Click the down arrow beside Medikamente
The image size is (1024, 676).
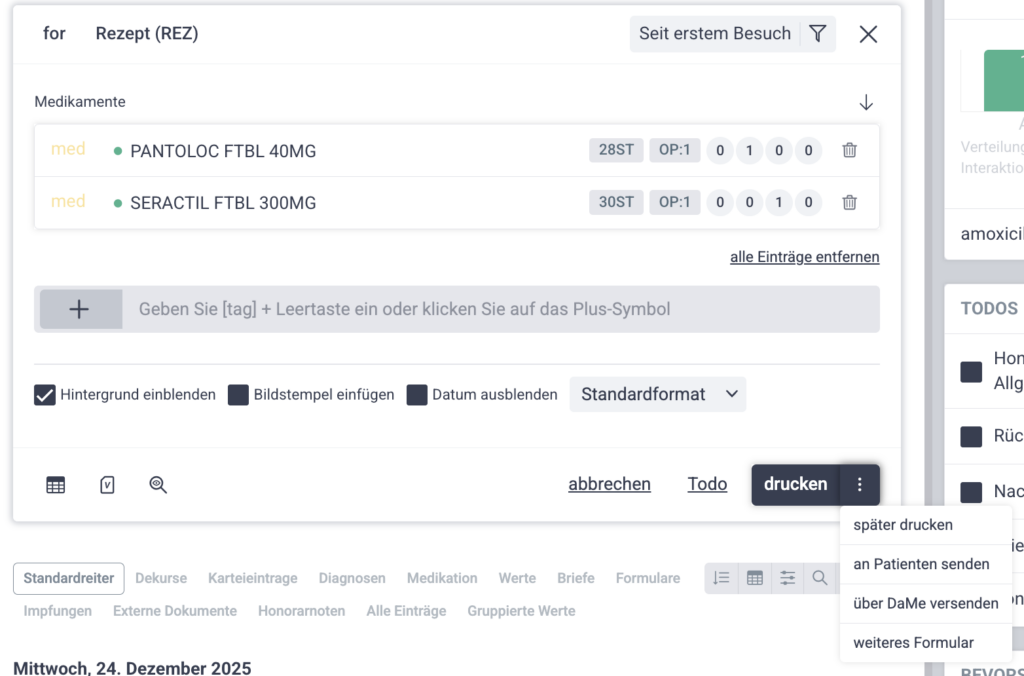(x=866, y=102)
